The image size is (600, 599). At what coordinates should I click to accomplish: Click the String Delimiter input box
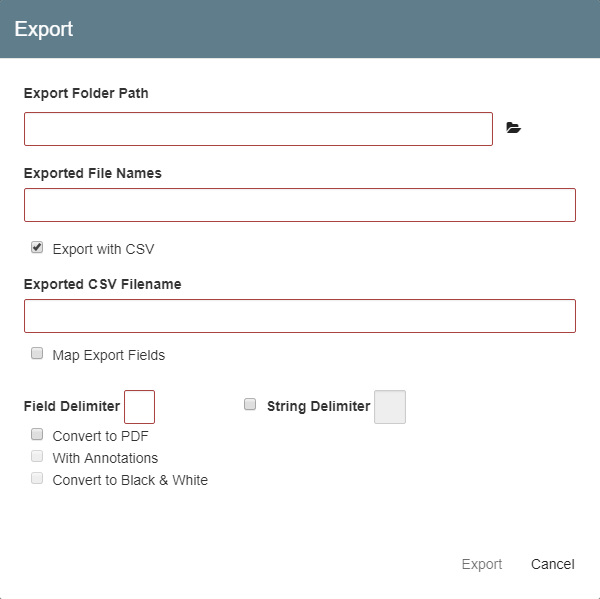389,407
